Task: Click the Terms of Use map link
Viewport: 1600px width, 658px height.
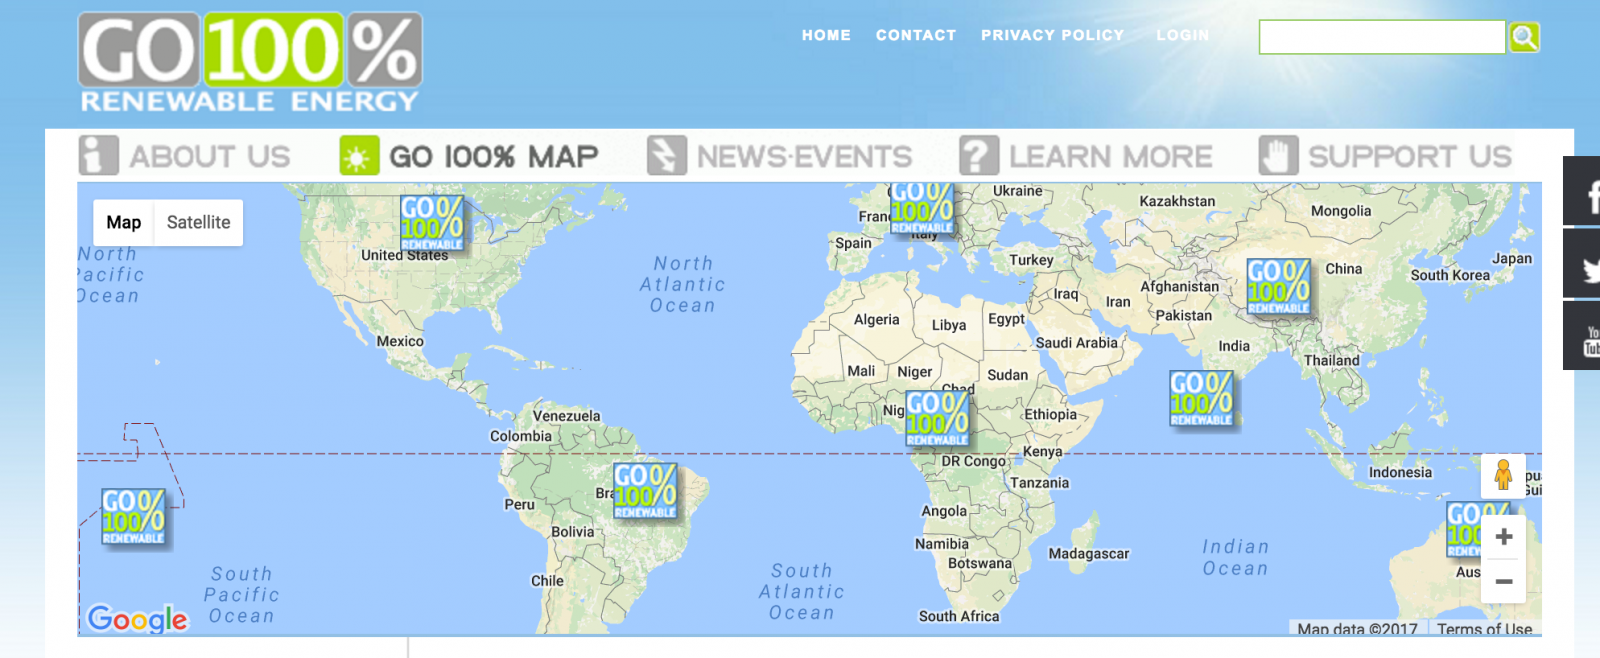Action: 1484,629
